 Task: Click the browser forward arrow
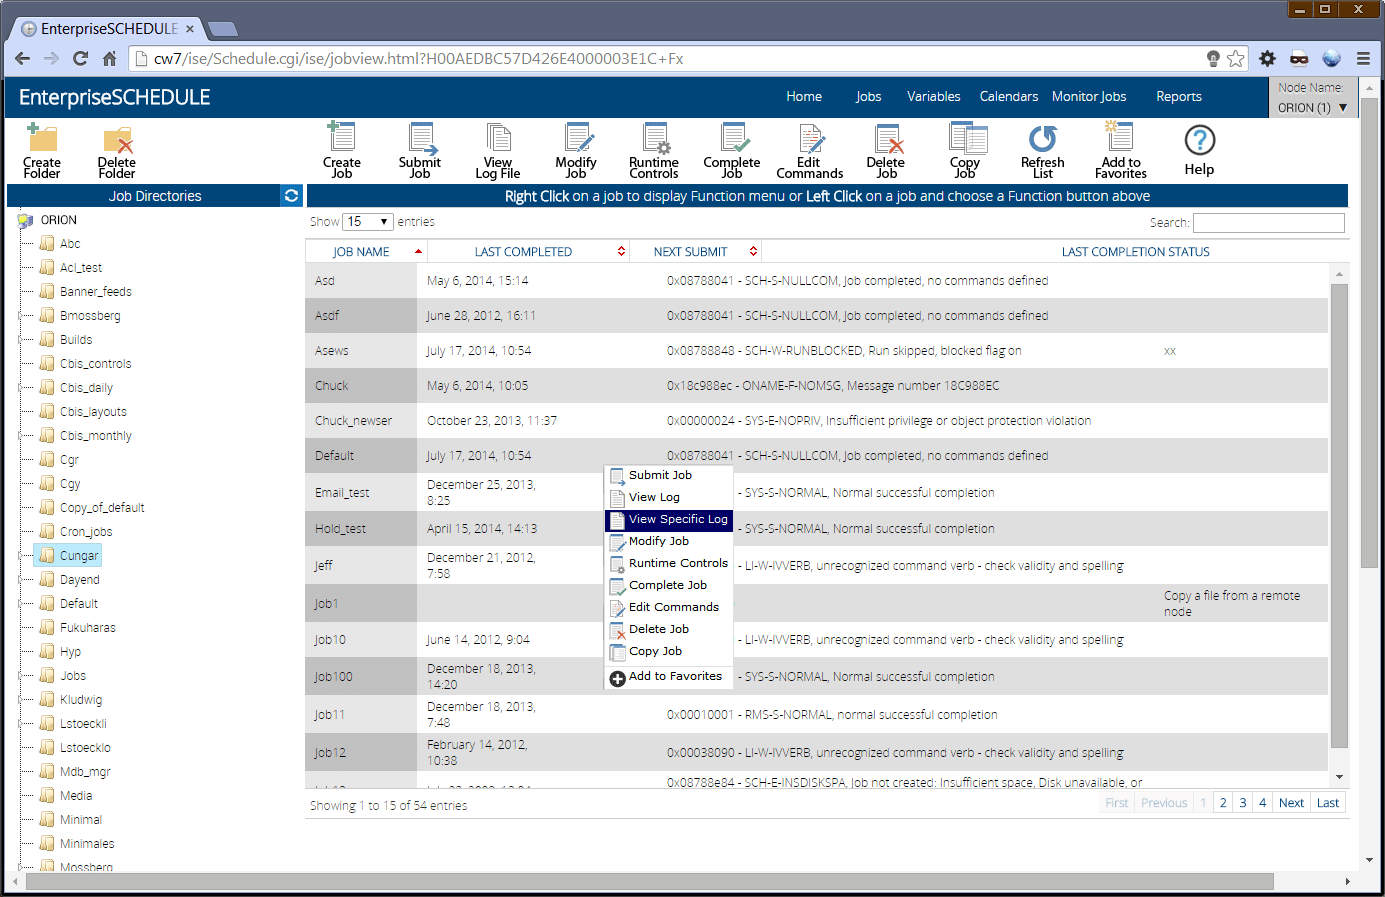[52, 59]
